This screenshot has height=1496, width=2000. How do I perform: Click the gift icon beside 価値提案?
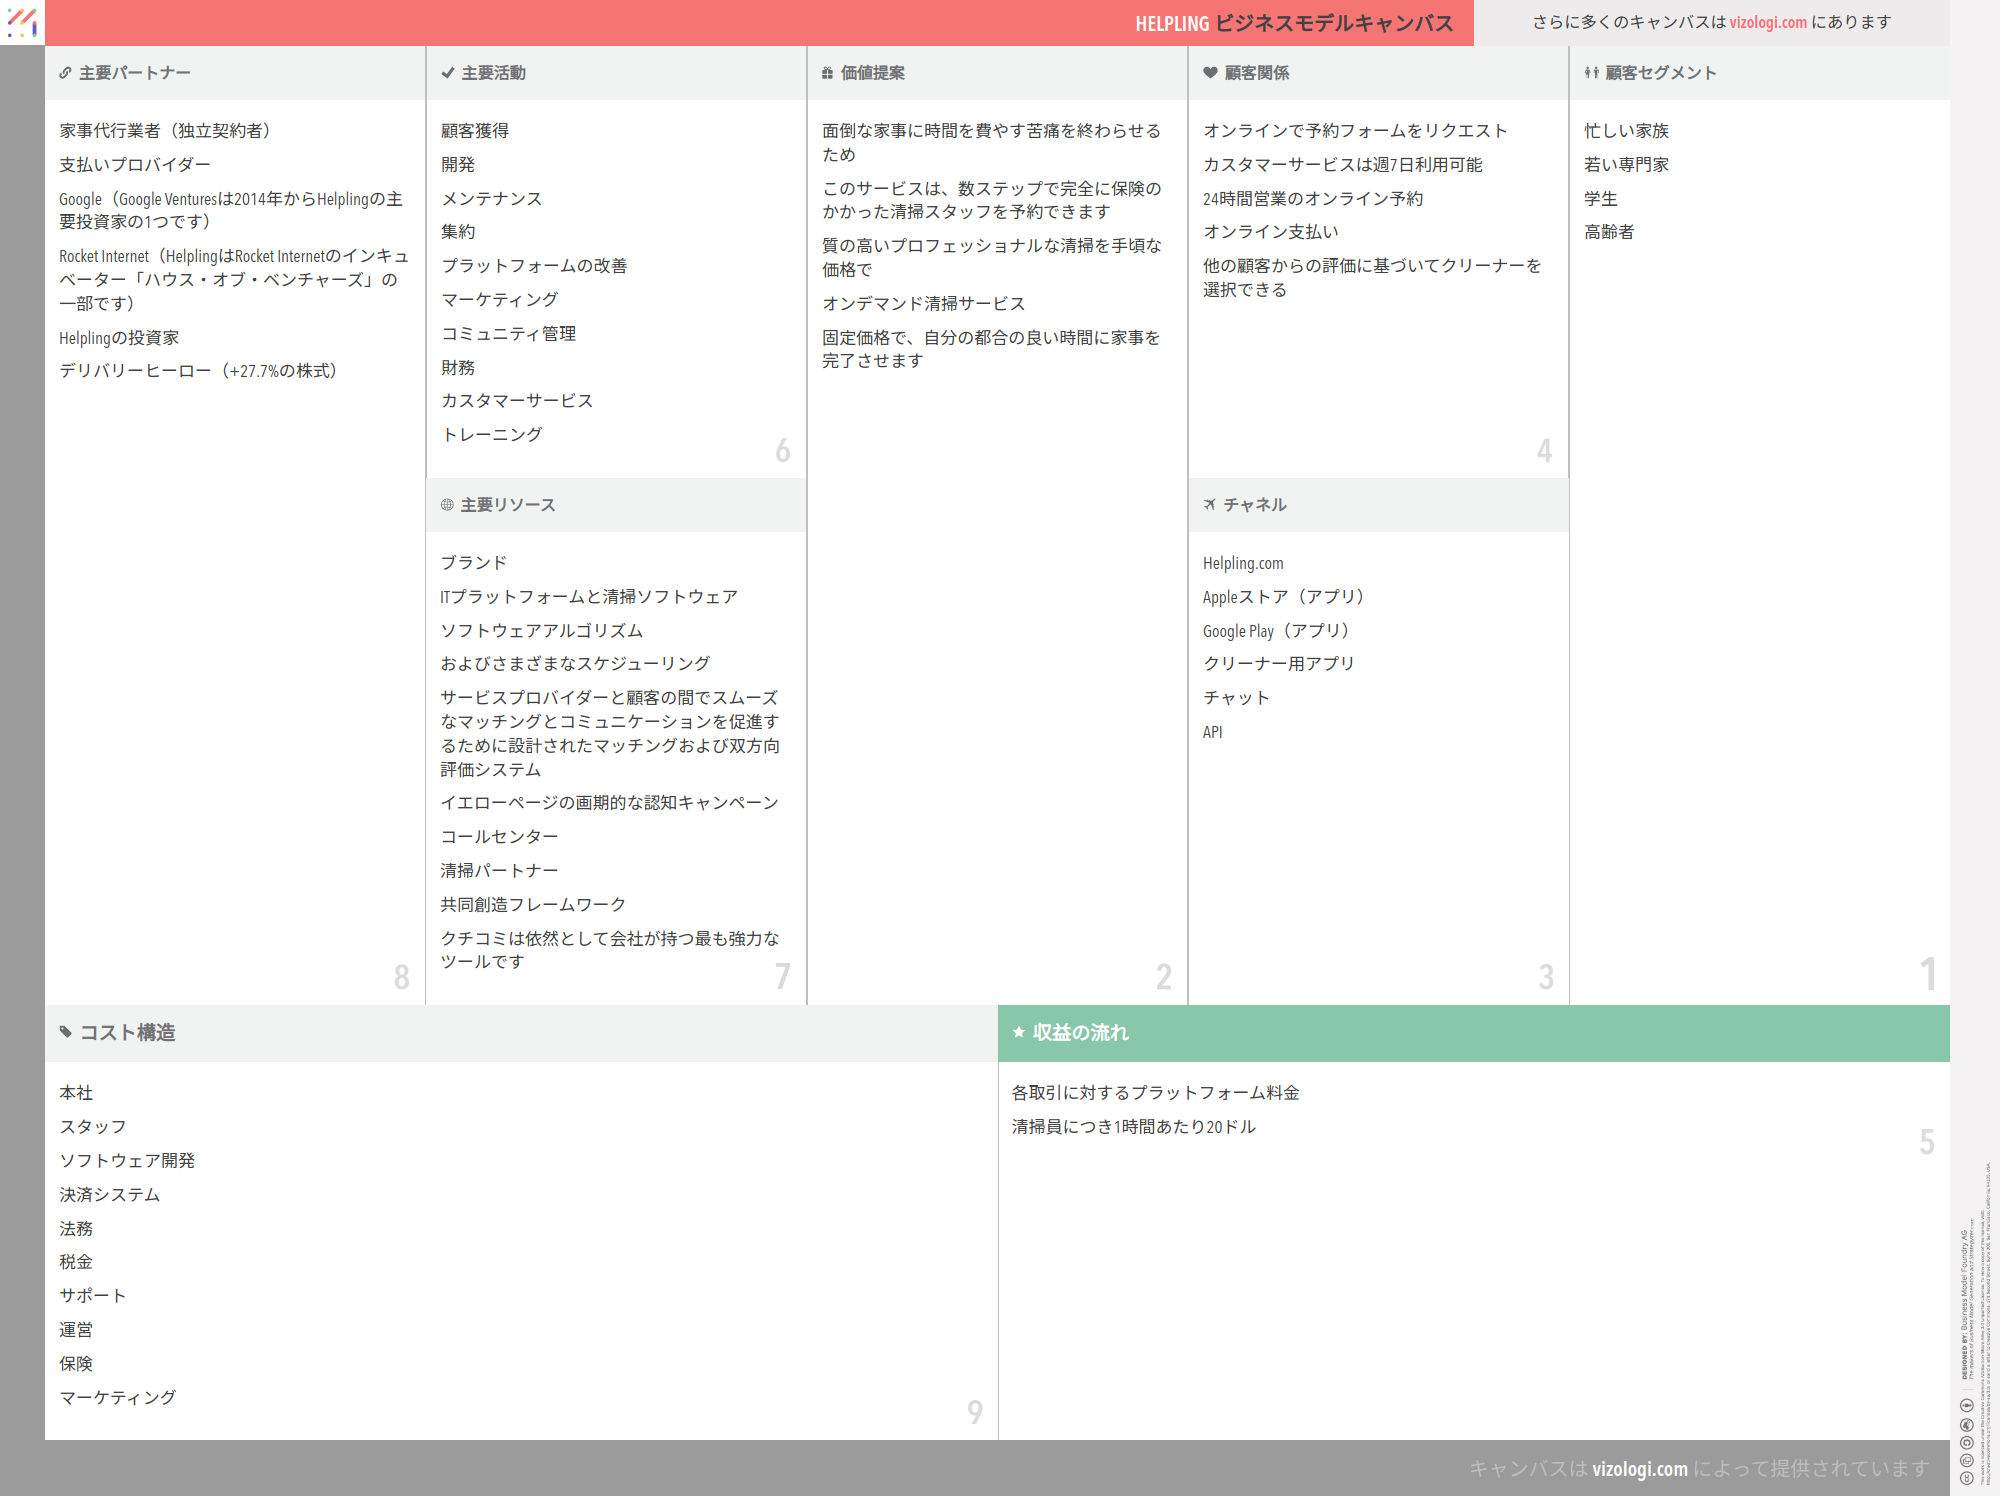pos(827,73)
